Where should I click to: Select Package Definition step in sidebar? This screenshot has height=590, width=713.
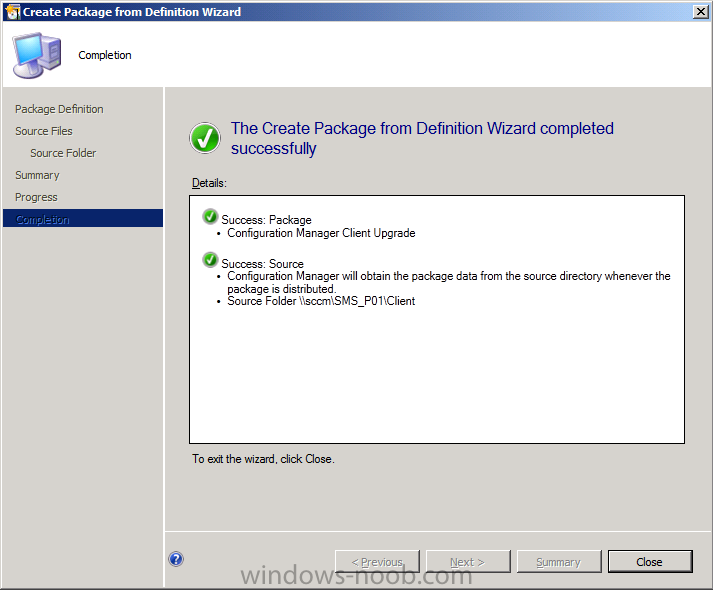pos(59,109)
